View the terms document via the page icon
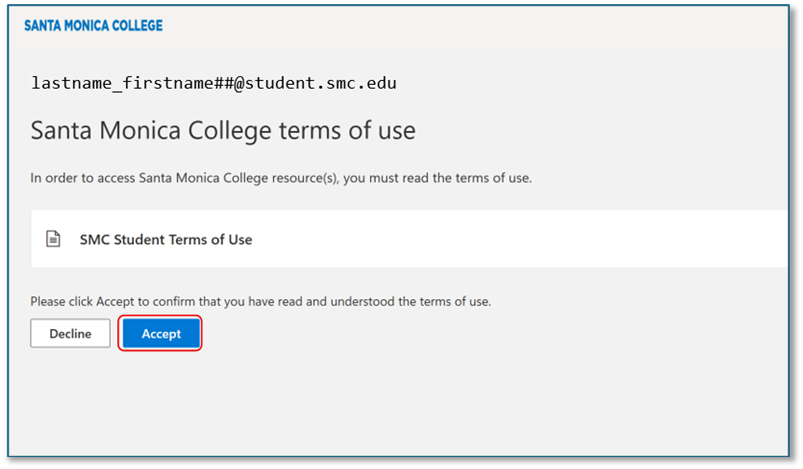 coord(53,239)
